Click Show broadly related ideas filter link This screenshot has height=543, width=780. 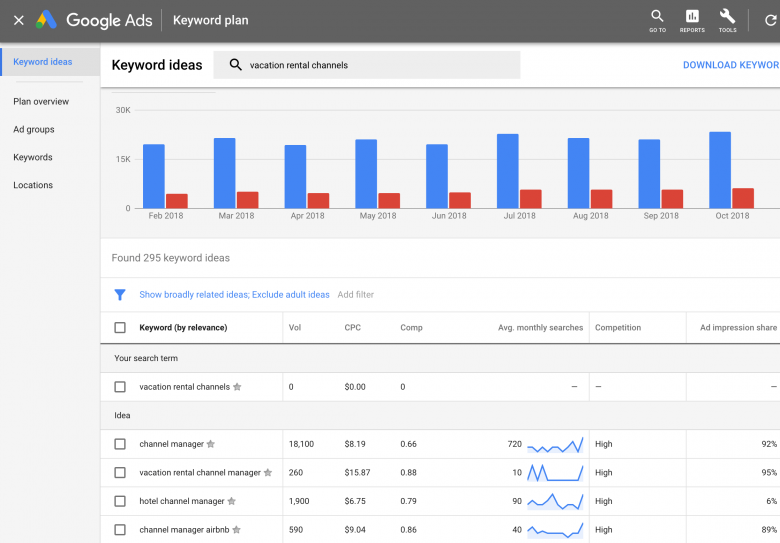click(234, 295)
